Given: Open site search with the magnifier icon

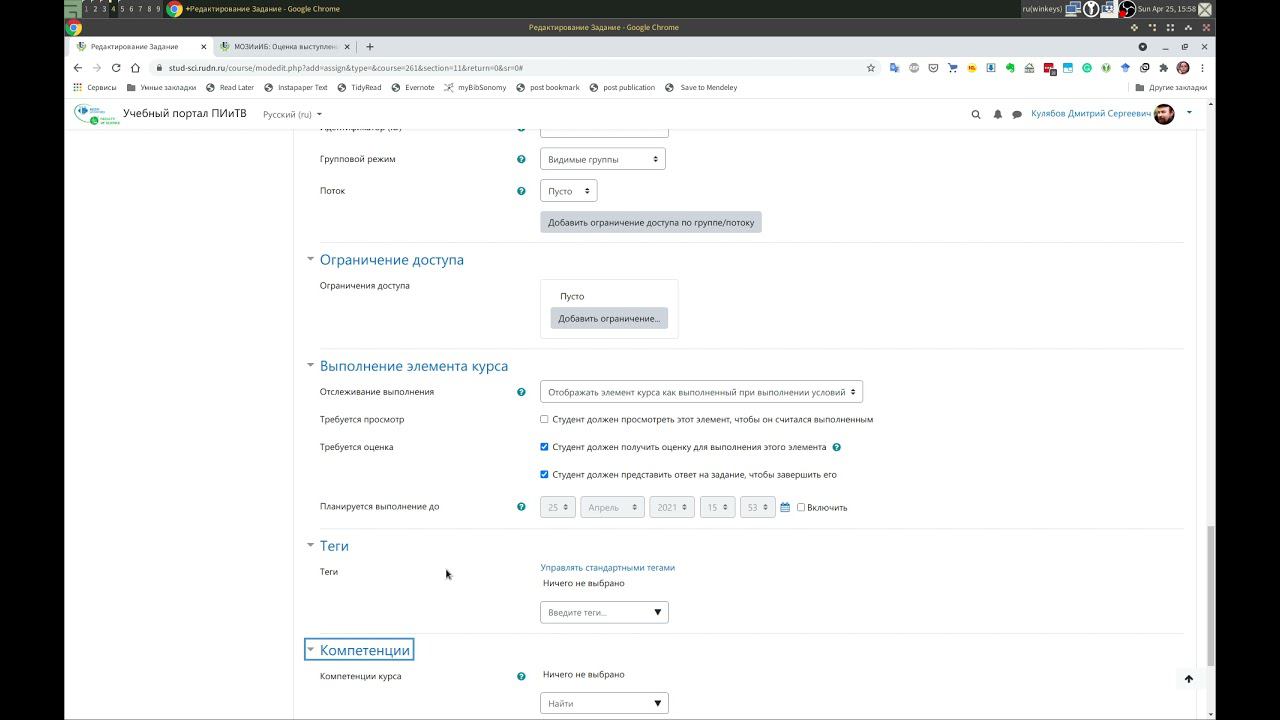Looking at the screenshot, I should pyautogui.click(x=976, y=114).
